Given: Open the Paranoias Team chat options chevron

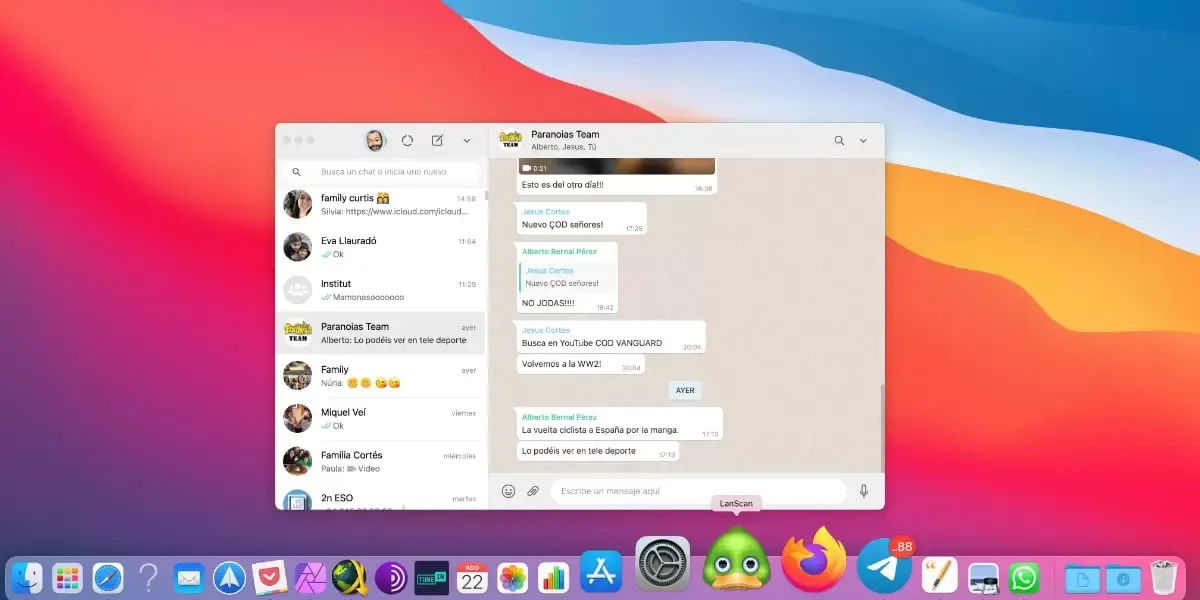Looking at the screenshot, I should [x=862, y=140].
